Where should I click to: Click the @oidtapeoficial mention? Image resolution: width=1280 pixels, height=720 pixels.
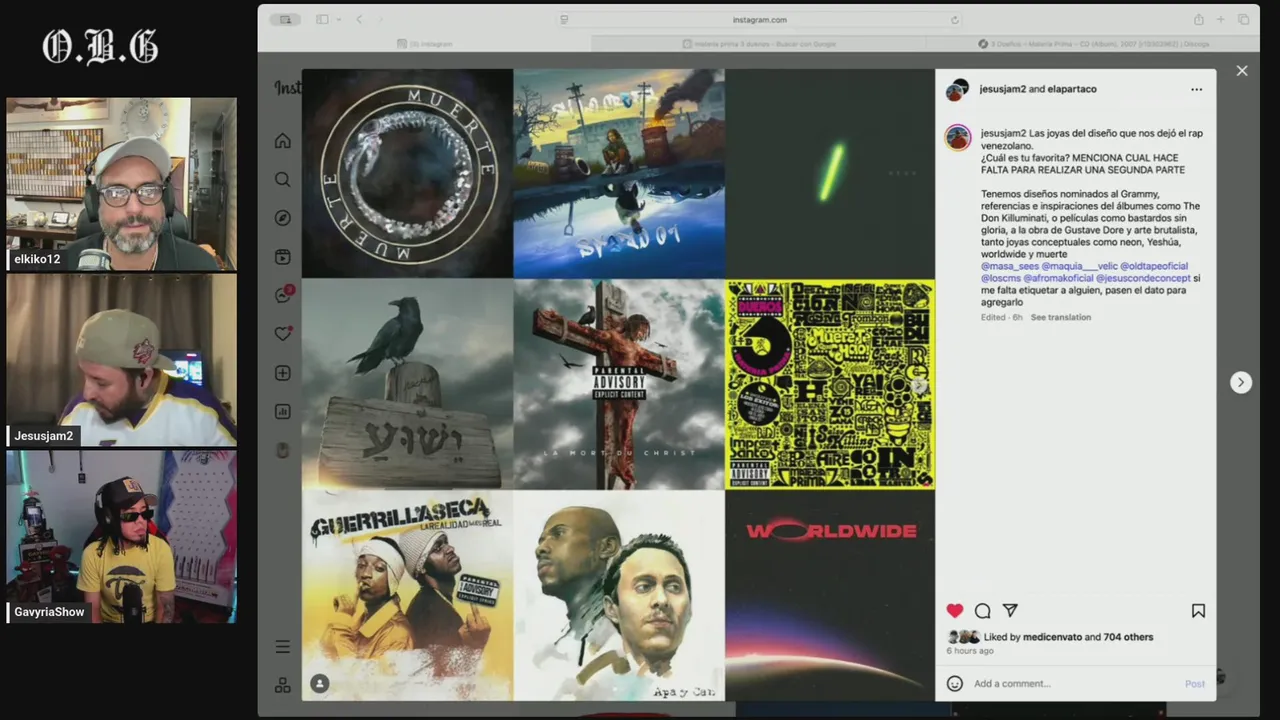point(1154,266)
